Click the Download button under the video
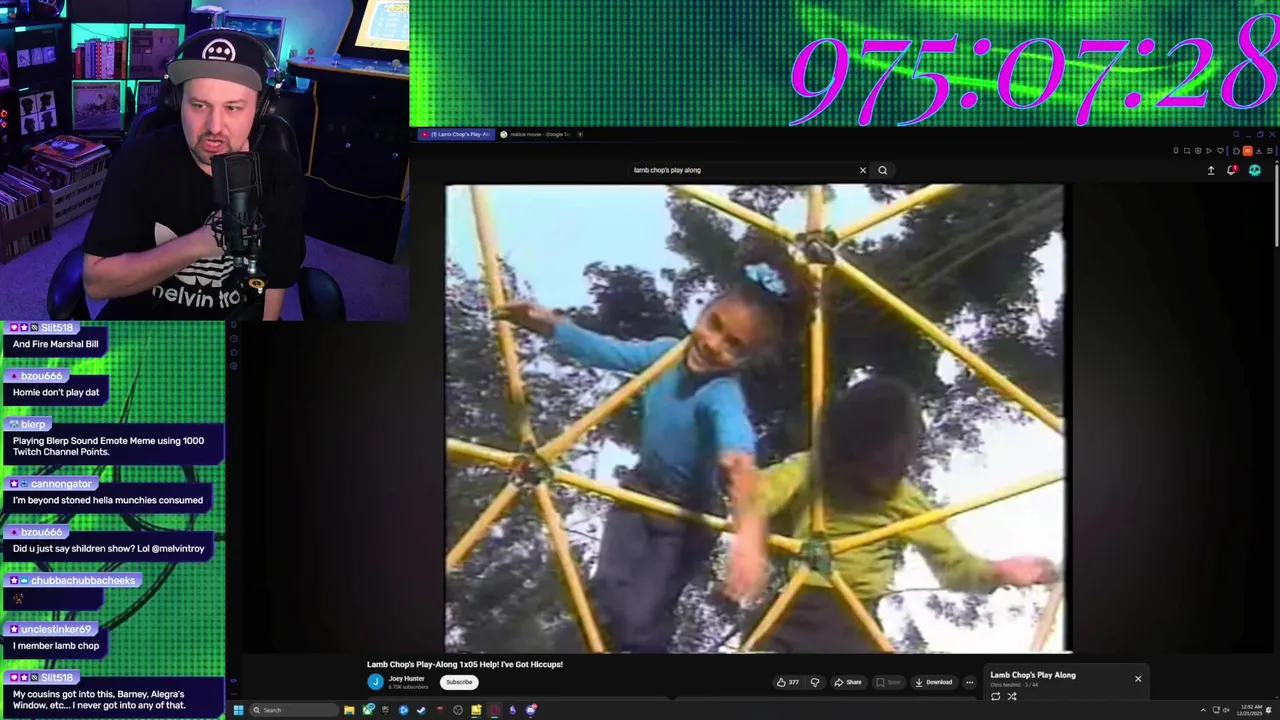 coord(933,682)
